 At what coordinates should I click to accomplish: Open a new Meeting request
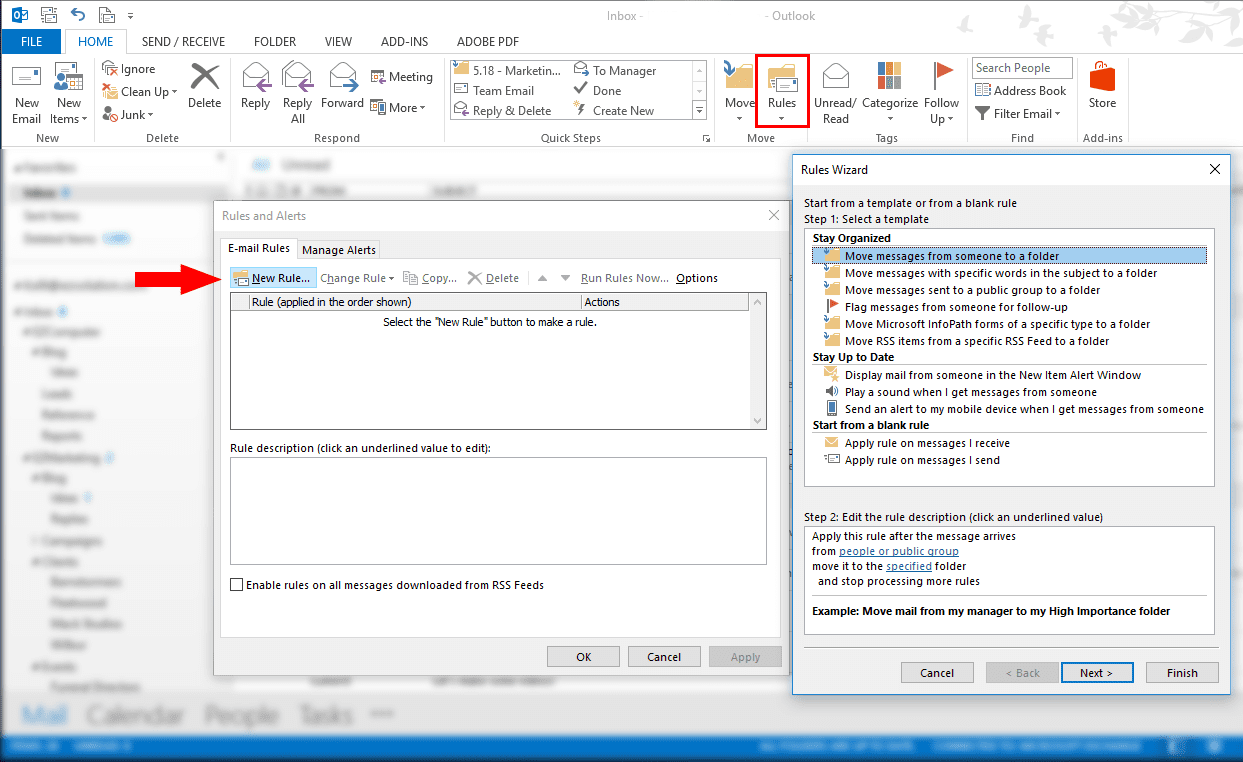[401, 76]
